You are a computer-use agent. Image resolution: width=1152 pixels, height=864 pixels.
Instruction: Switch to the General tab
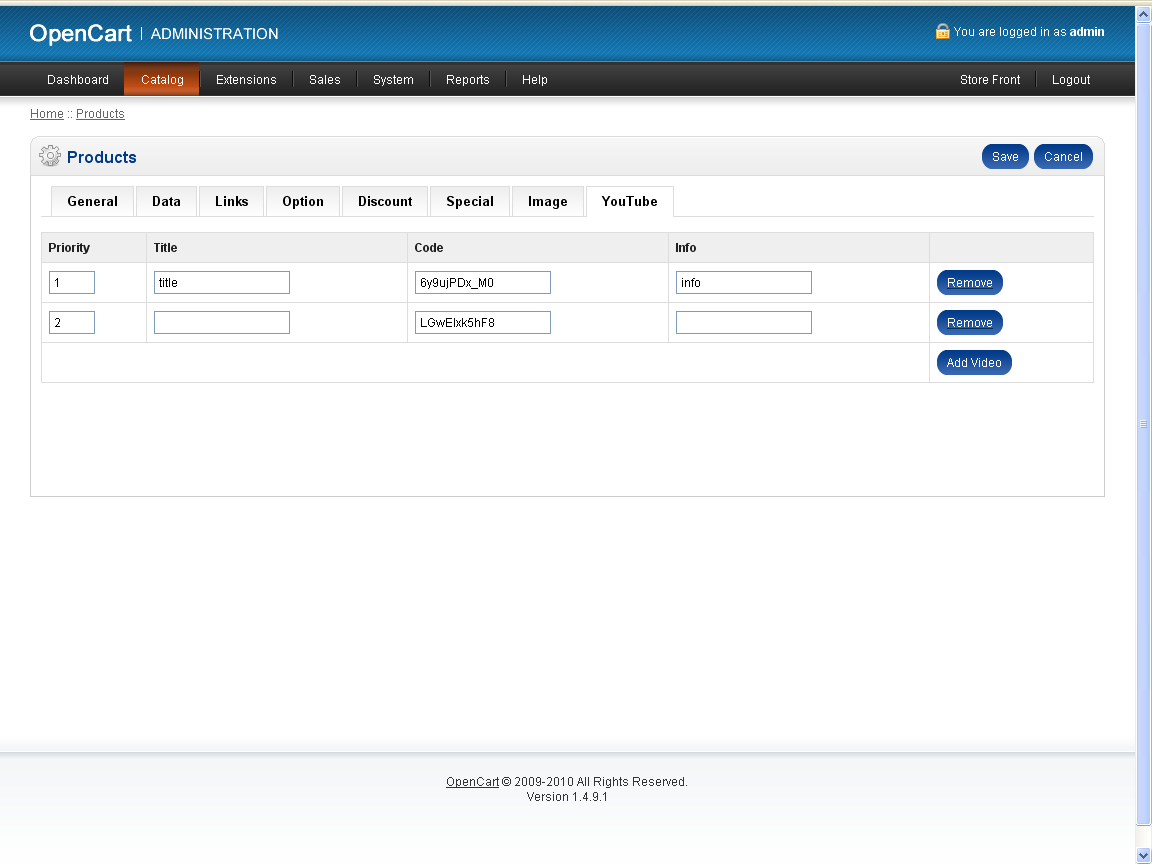(93, 201)
